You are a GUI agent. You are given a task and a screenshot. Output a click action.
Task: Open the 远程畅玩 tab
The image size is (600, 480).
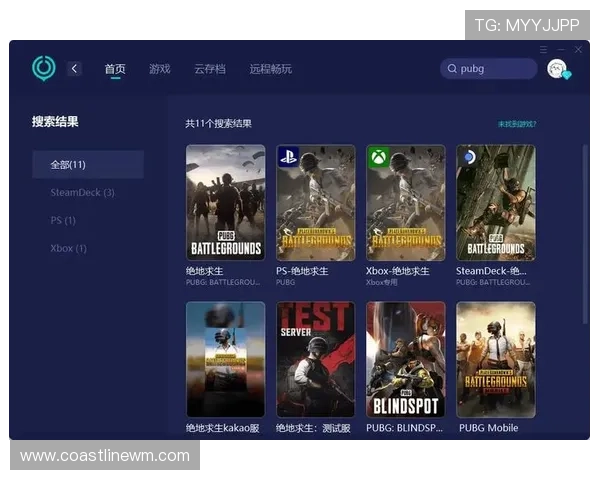pos(270,69)
